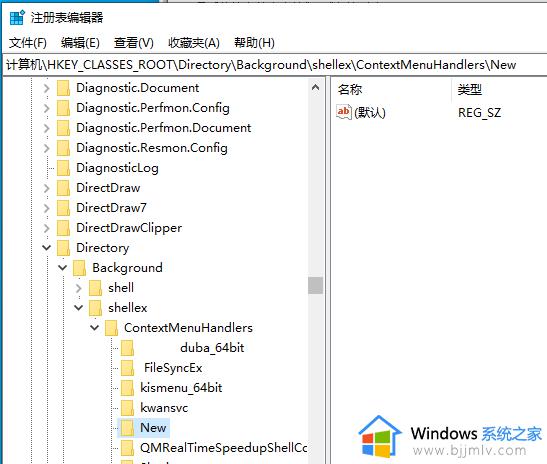Click the Registry Editor app icon in title bar

17,17
